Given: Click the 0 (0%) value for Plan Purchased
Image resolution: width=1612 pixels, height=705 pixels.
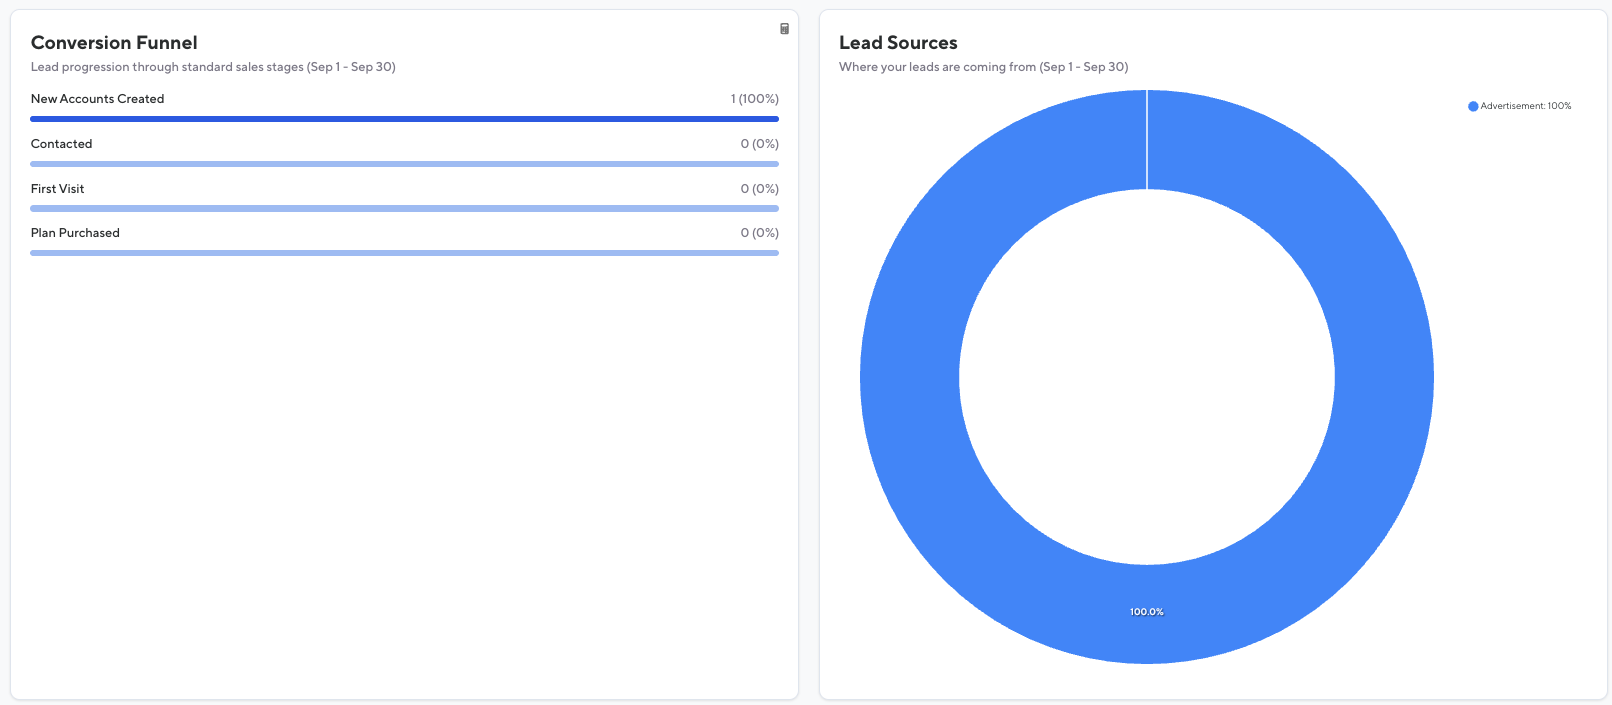Looking at the screenshot, I should pyautogui.click(x=759, y=233).
